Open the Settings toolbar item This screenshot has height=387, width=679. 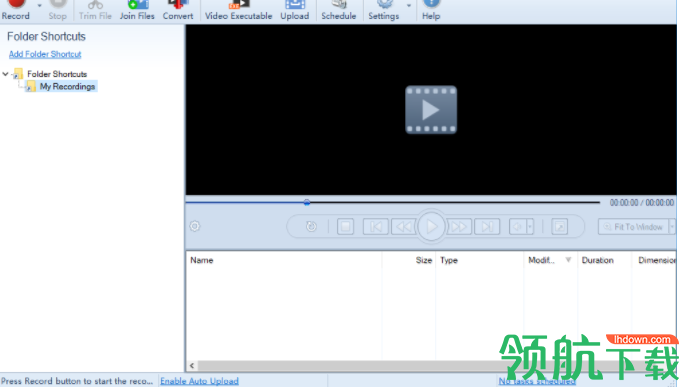click(x=384, y=10)
